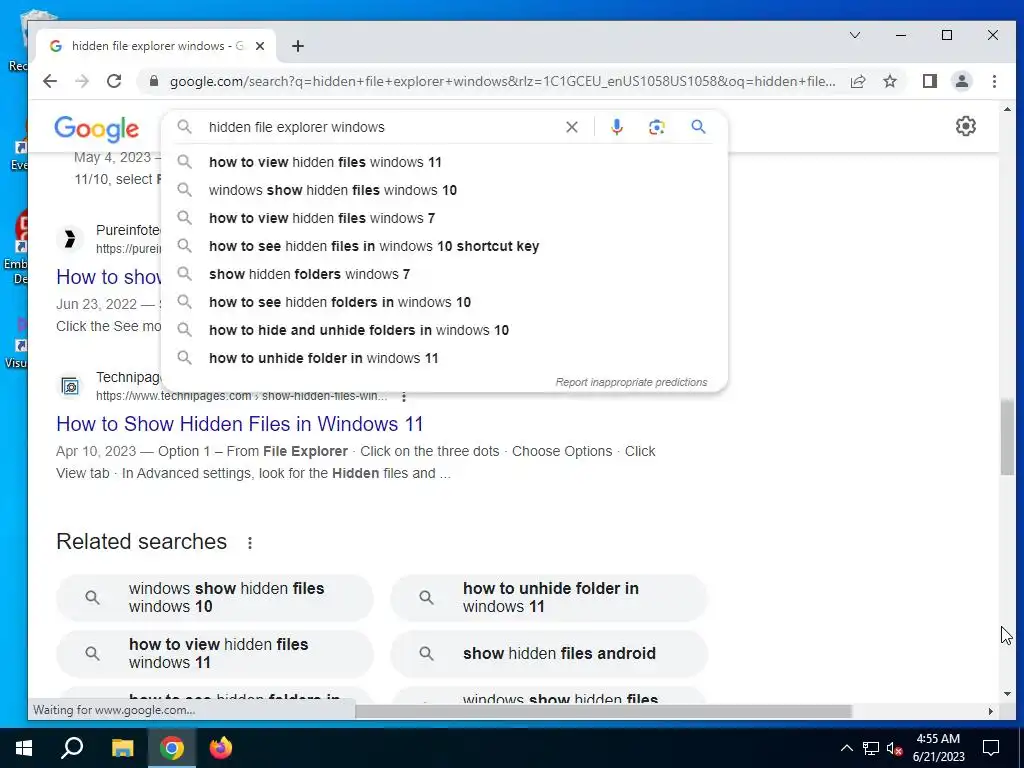Open Related searches three-dot menu
Screen dimensions: 1024x768
(249, 543)
